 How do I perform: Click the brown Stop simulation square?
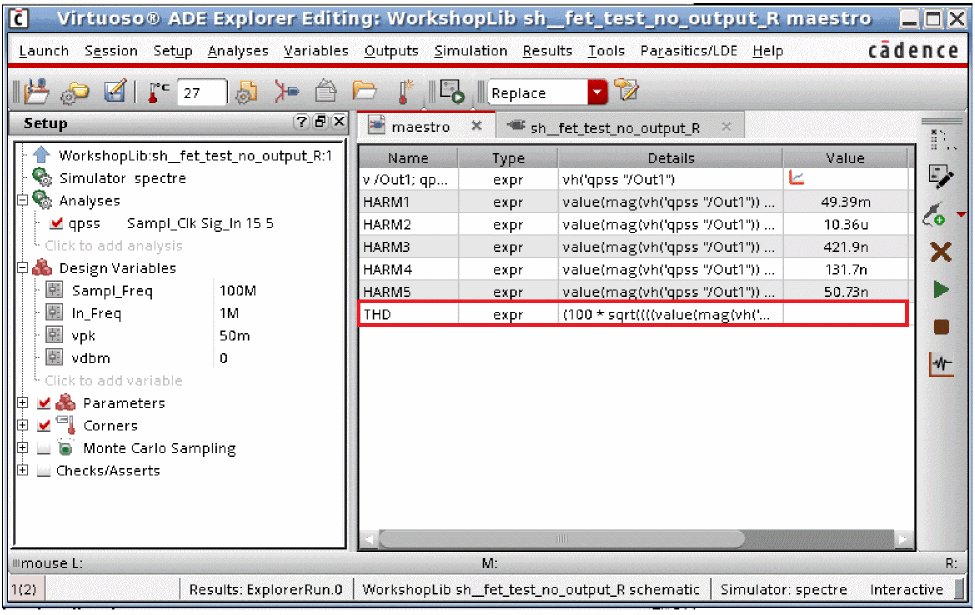941,327
